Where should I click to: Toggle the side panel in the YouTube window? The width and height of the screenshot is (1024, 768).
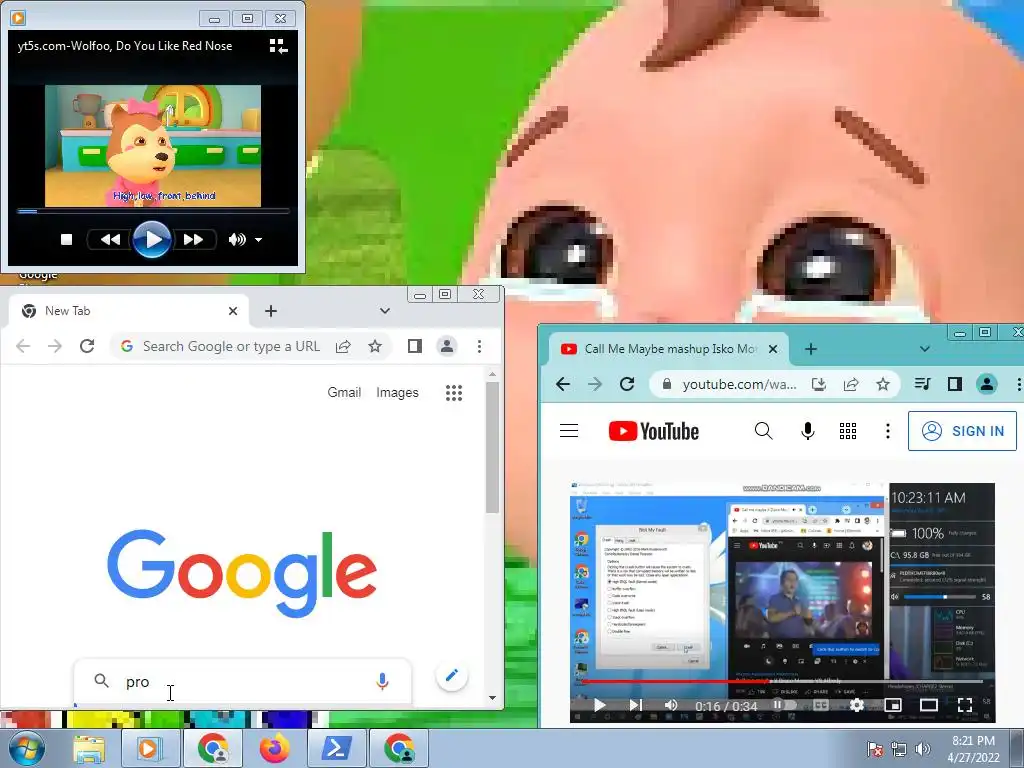pyautogui.click(x=955, y=384)
